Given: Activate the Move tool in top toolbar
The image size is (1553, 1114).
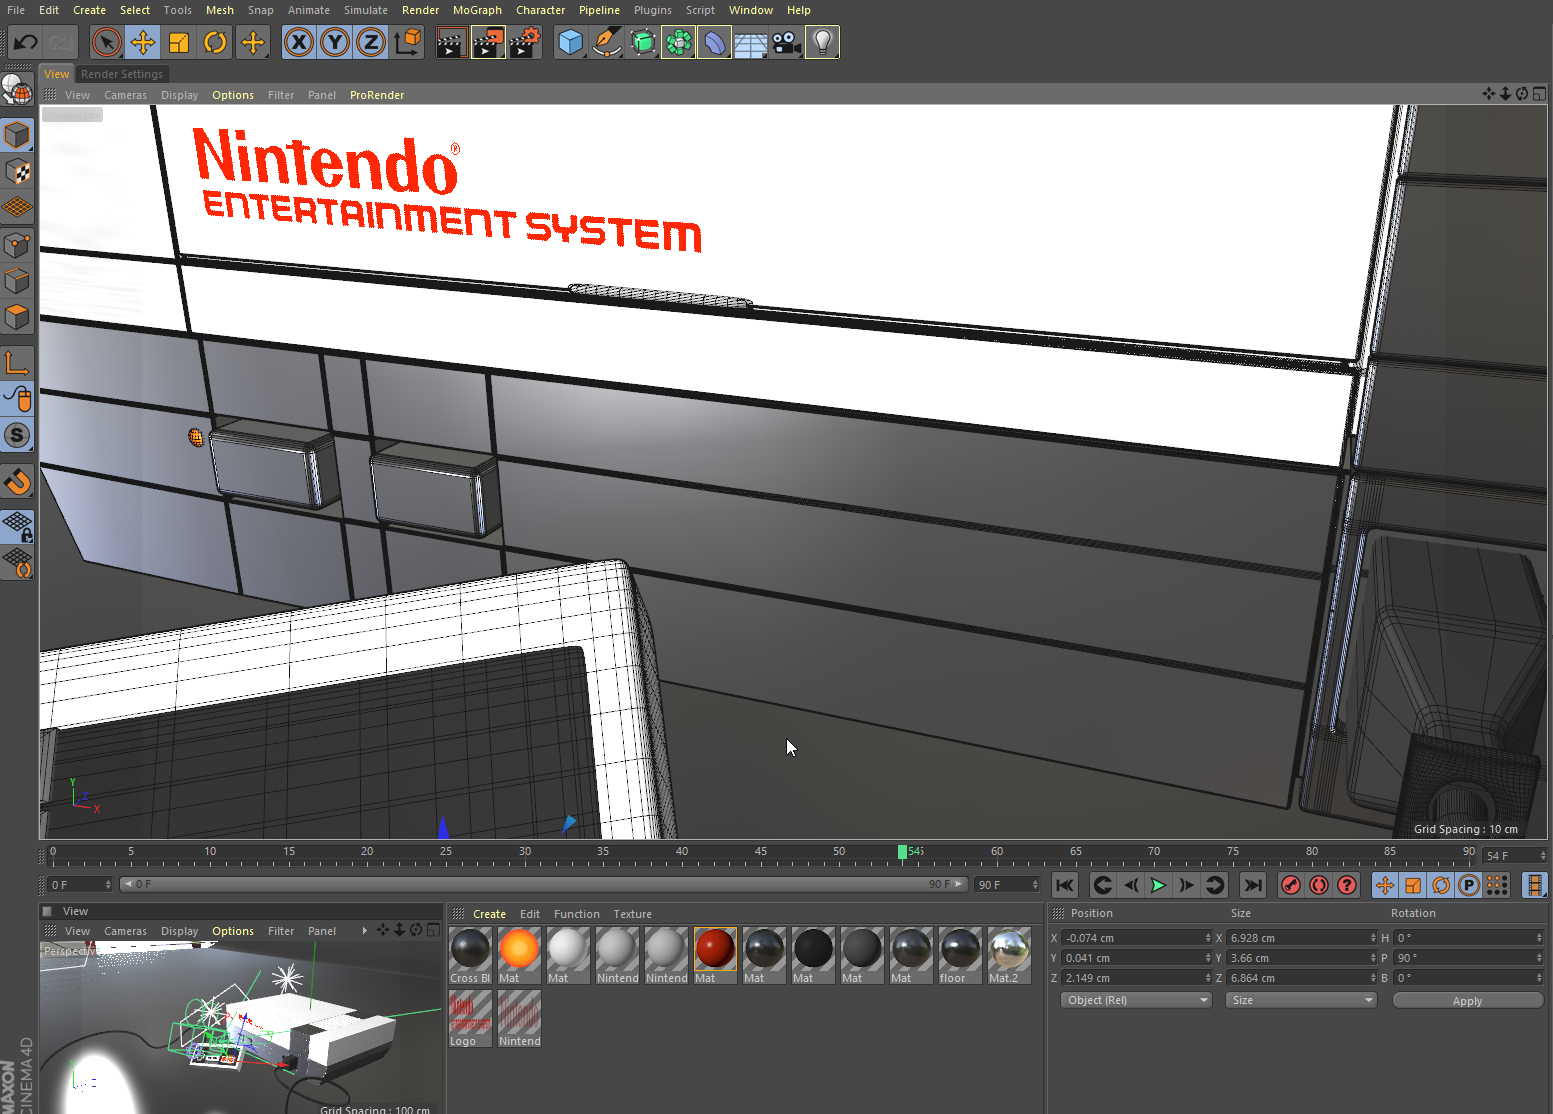Looking at the screenshot, I should pos(143,43).
